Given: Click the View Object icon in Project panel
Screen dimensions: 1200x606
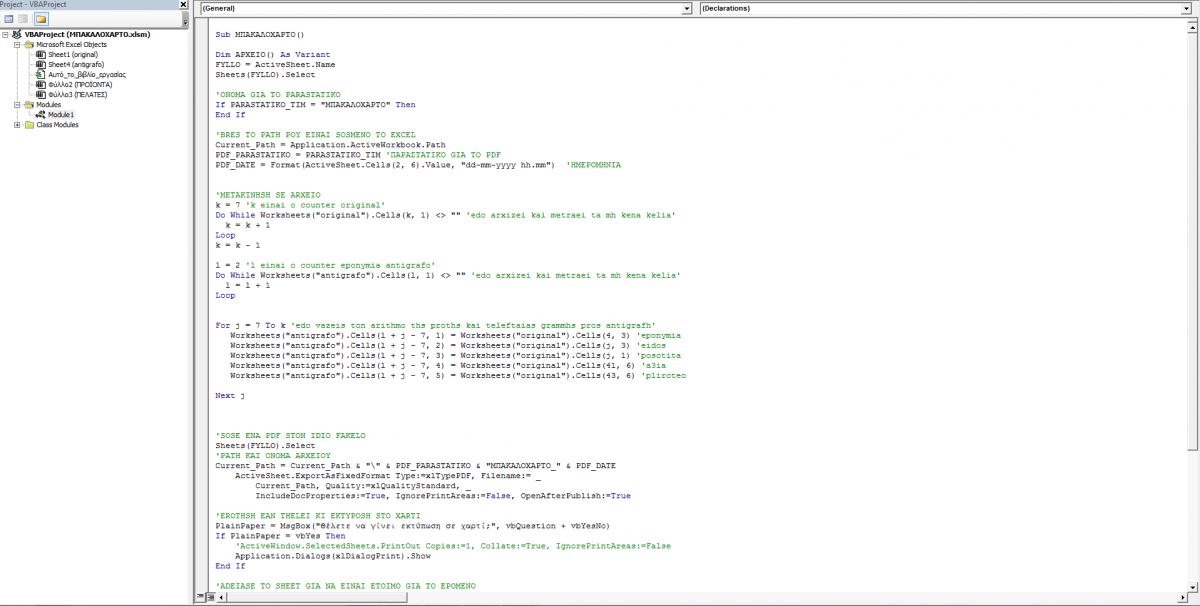Looking at the screenshot, I should (x=23, y=19).
